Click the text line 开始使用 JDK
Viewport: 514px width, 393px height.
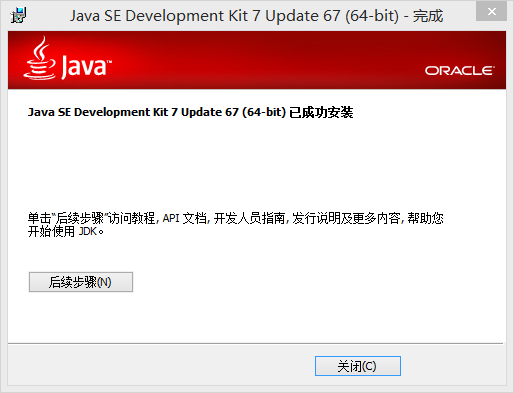click(x=66, y=231)
